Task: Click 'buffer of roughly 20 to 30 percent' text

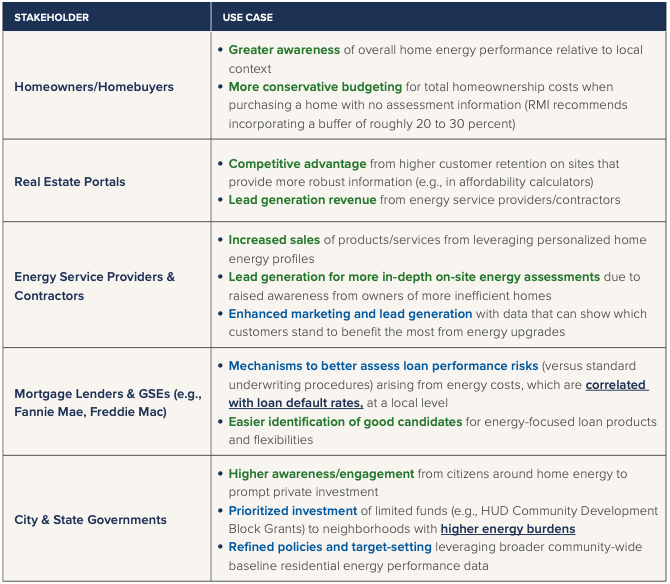Action: point(416,124)
